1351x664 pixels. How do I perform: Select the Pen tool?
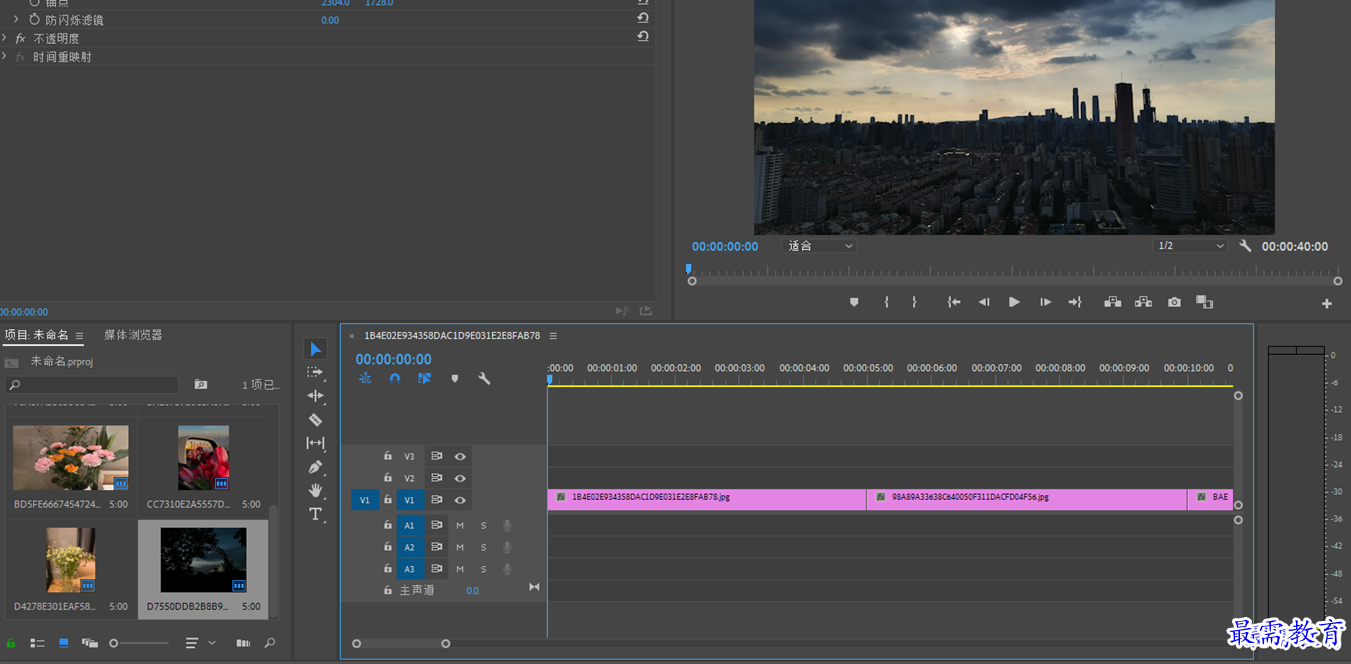[316, 467]
